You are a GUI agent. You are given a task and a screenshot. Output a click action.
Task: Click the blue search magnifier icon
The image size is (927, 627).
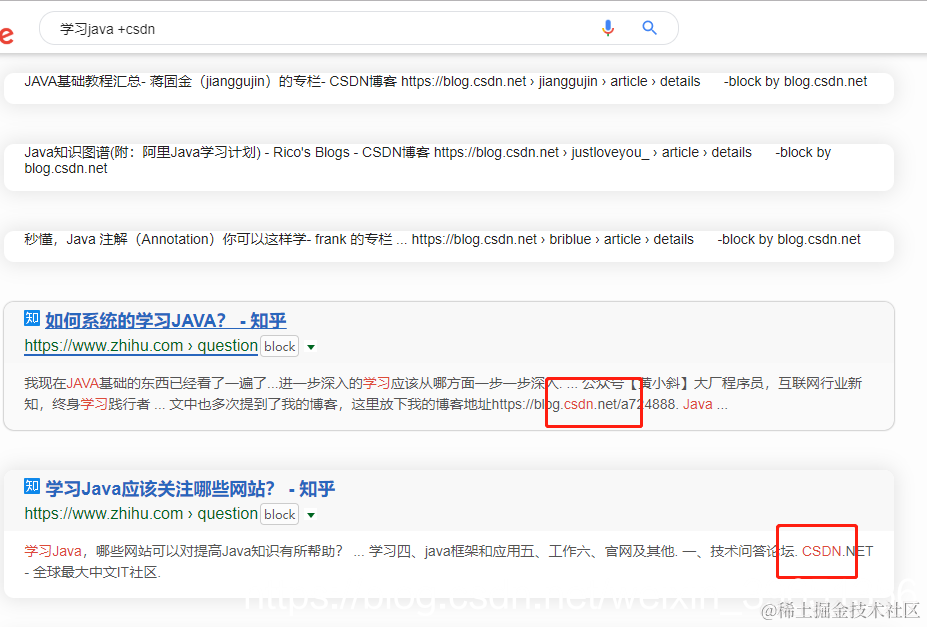(x=649, y=29)
